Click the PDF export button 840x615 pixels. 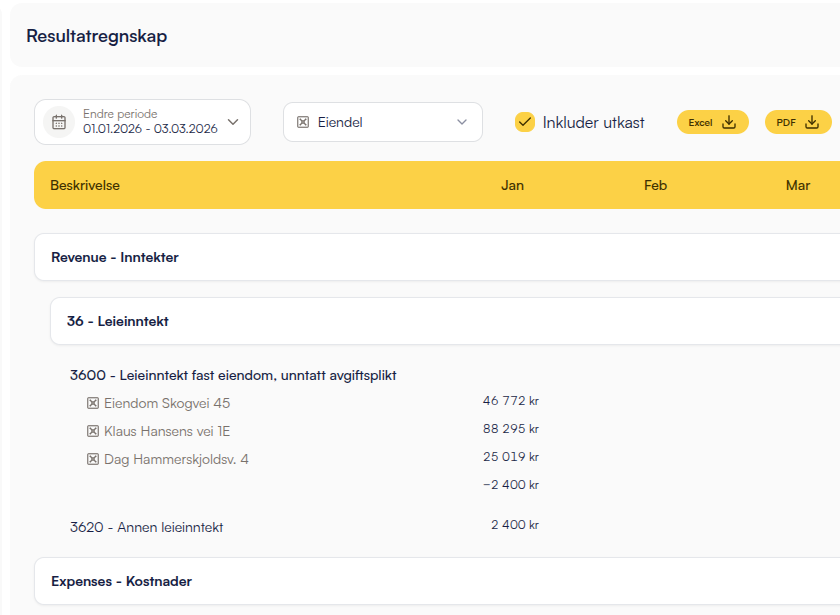[x=796, y=121]
